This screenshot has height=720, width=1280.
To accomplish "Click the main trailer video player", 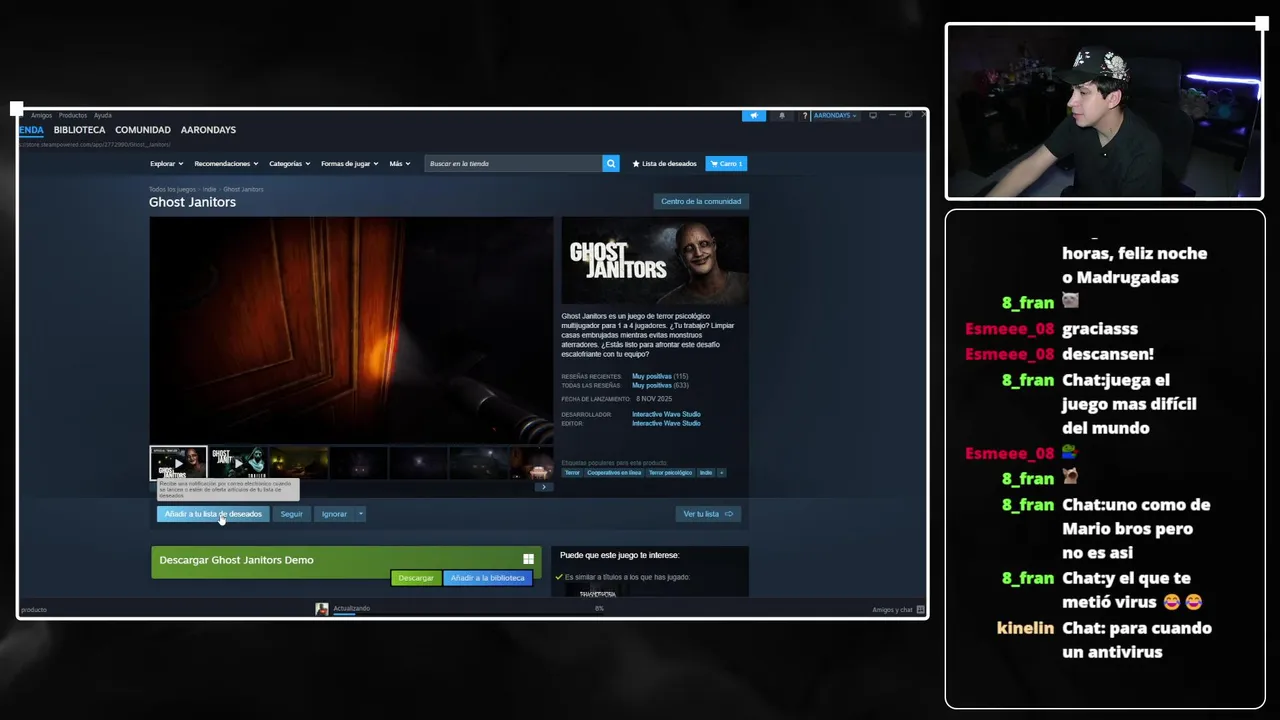I will [351, 330].
